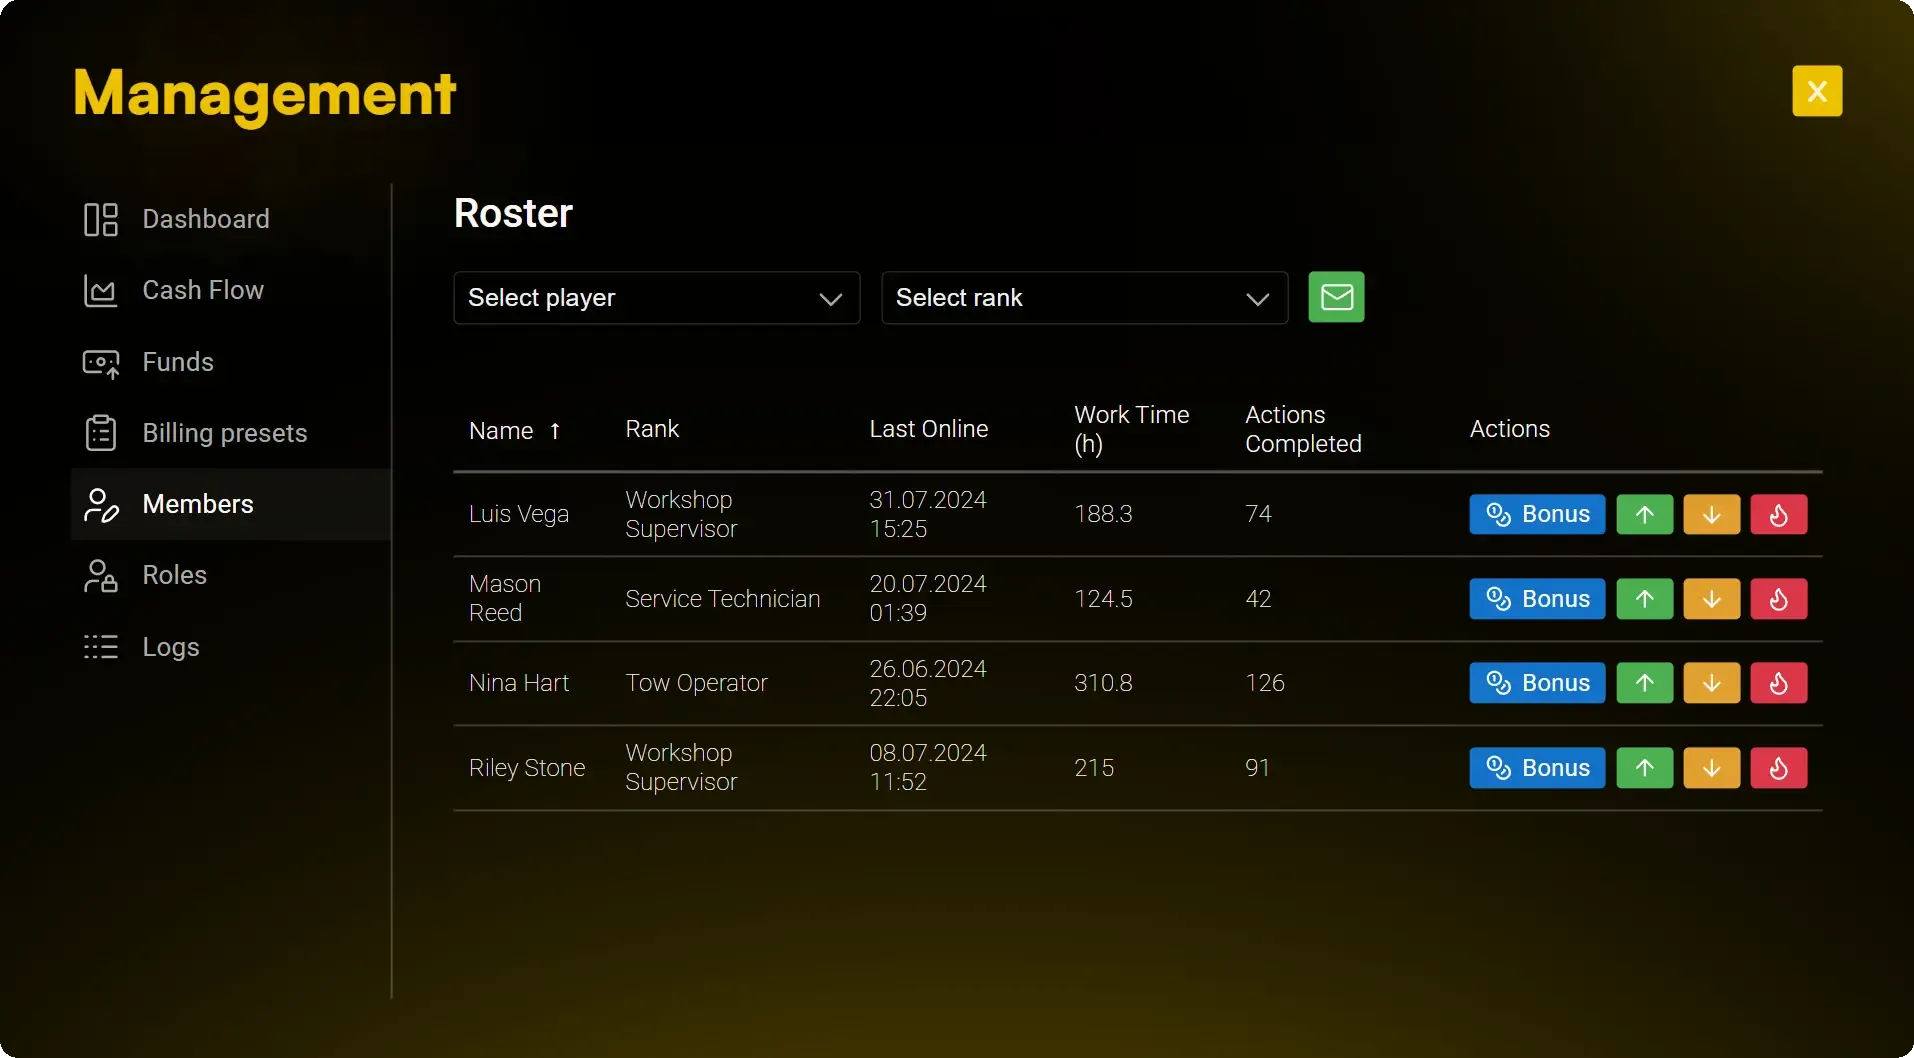Screen dimensions: 1914x1058
Task: Give Mason Reed a Bonus
Action: (1537, 599)
